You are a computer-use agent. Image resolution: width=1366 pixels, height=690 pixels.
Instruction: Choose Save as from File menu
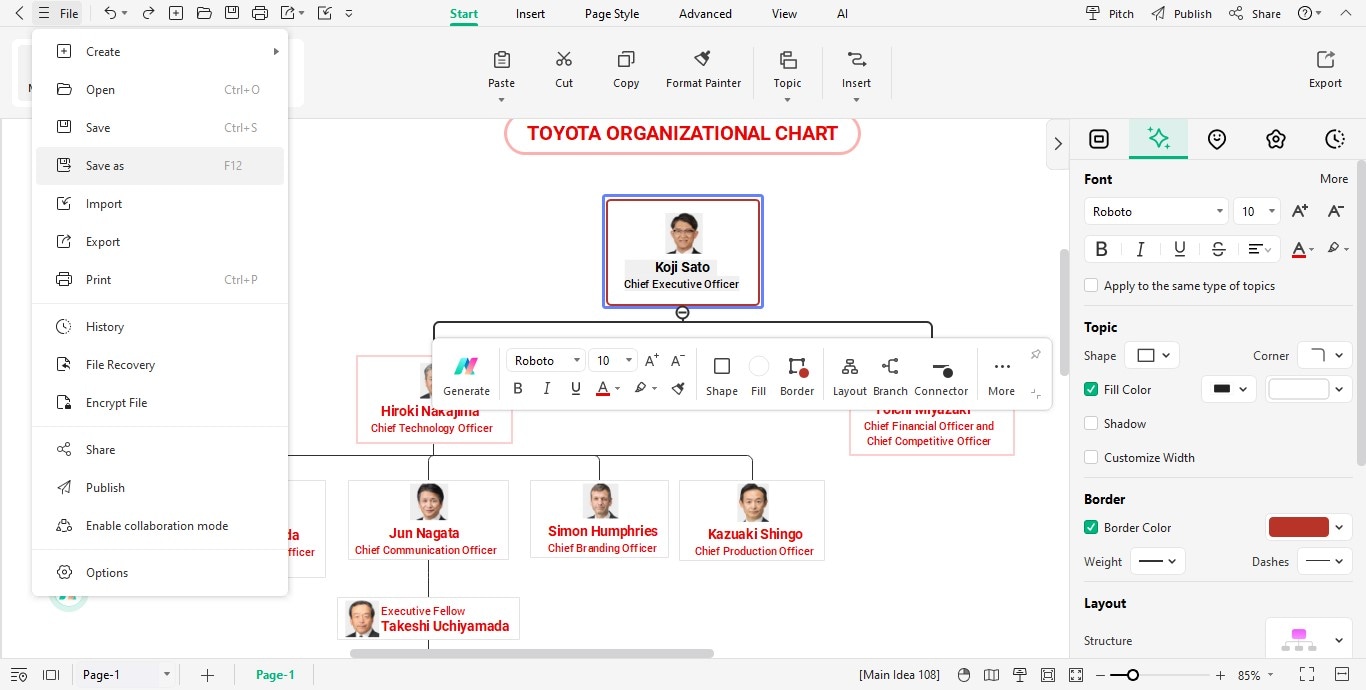[x=160, y=166]
